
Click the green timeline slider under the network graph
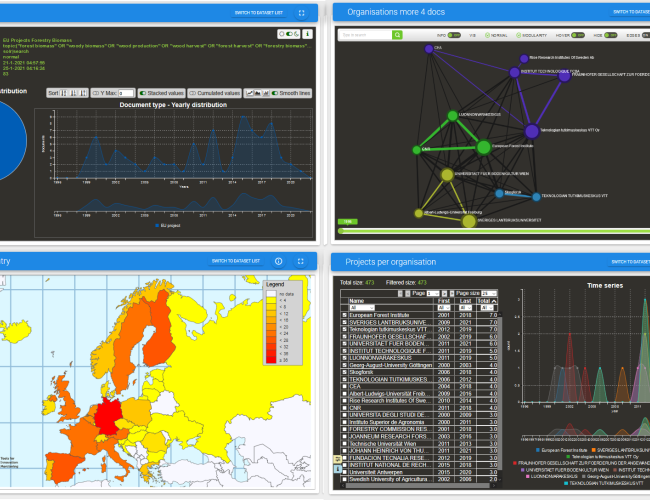493,231
